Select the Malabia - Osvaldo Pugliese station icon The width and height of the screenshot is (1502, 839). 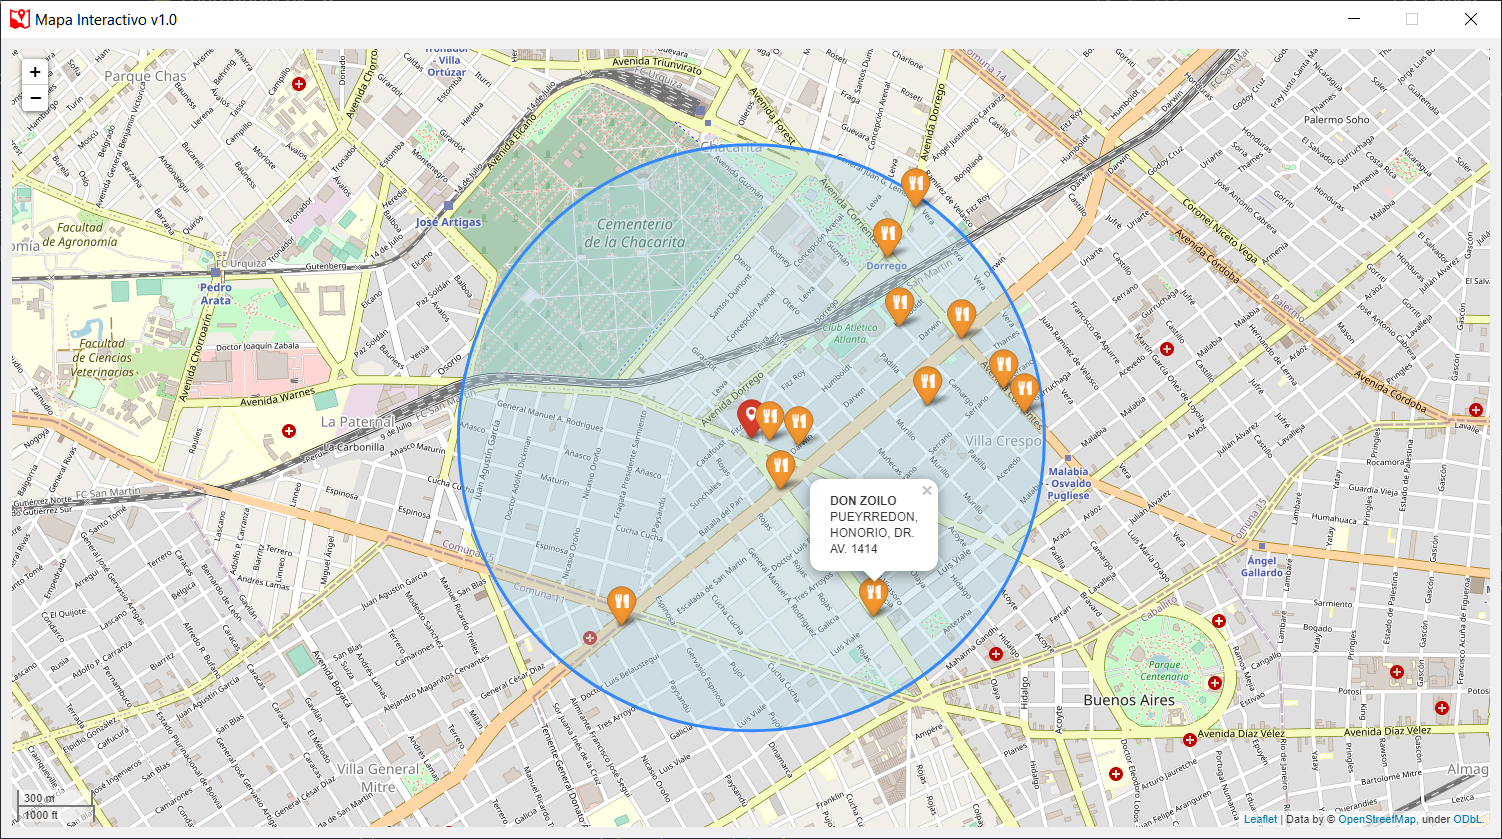[1068, 458]
